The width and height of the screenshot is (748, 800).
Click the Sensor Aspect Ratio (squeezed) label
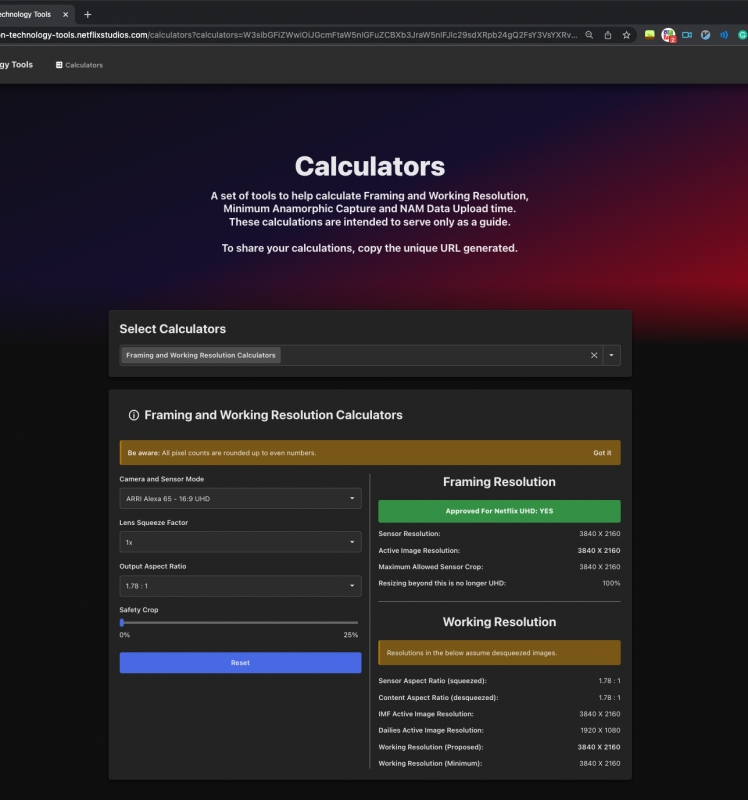pyautogui.click(x=432, y=681)
